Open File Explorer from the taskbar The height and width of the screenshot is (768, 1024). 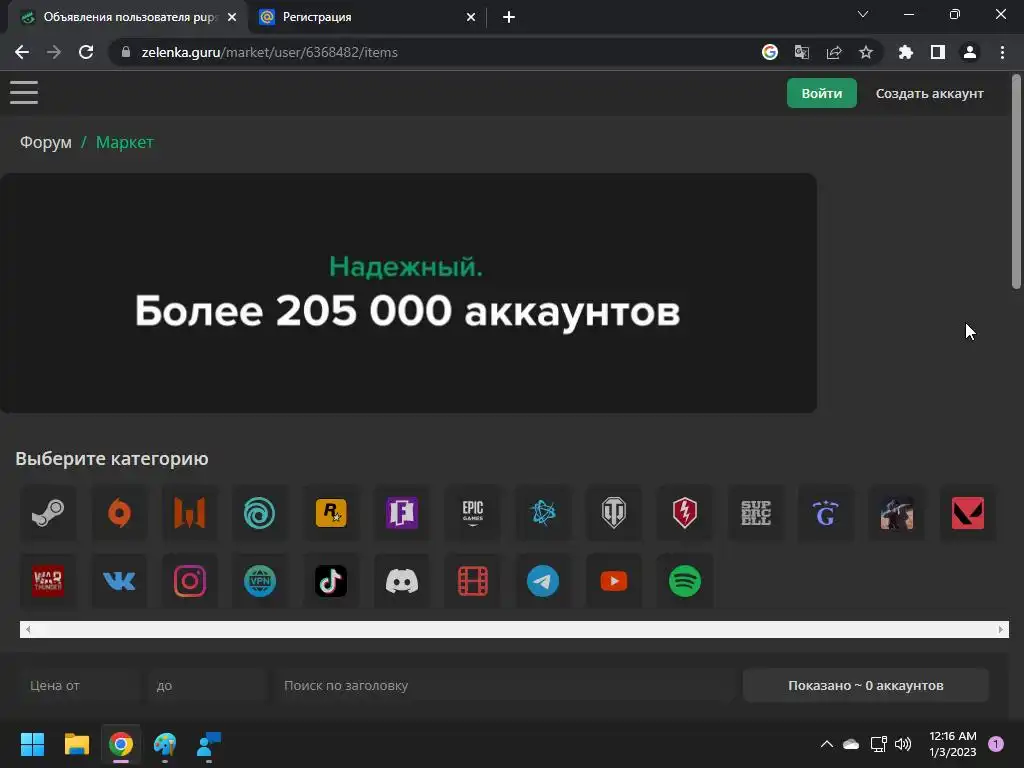(x=76, y=744)
